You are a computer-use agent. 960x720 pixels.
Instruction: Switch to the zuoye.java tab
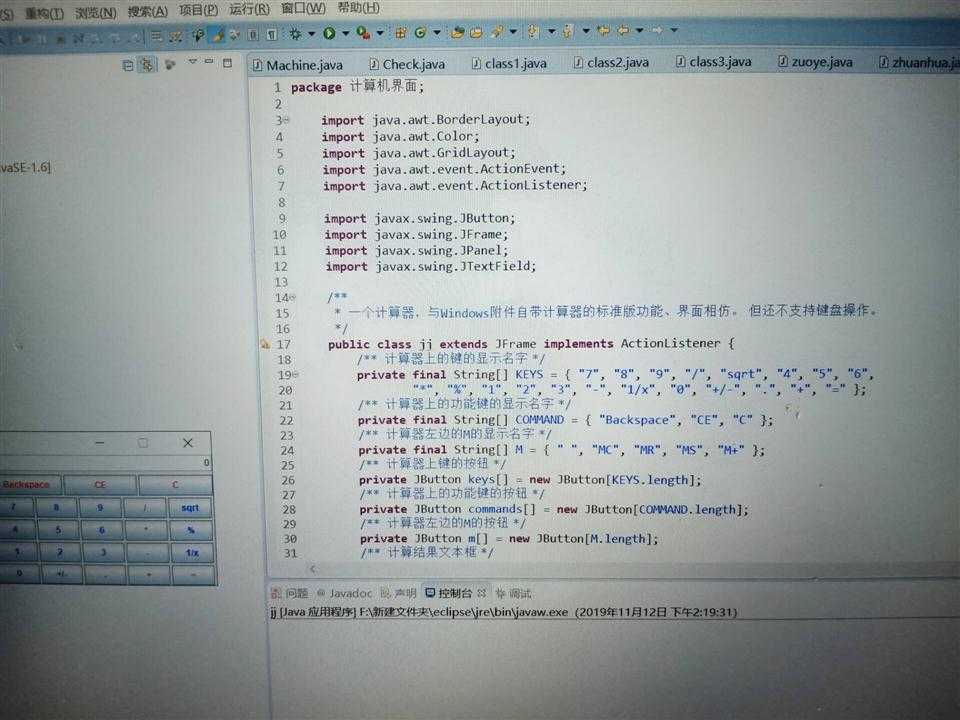(816, 62)
